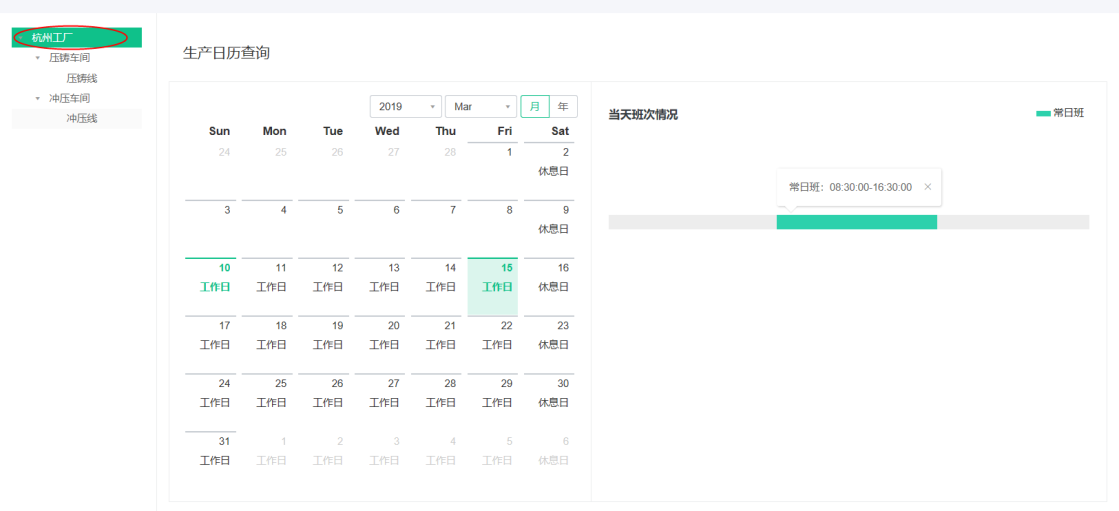Click greyed-out April 6 休息日 cell

[549, 460]
